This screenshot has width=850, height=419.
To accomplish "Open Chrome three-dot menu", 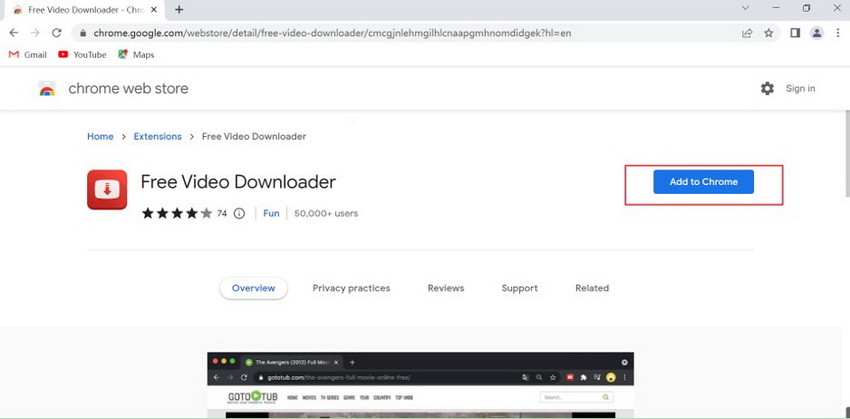I will point(838,33).
